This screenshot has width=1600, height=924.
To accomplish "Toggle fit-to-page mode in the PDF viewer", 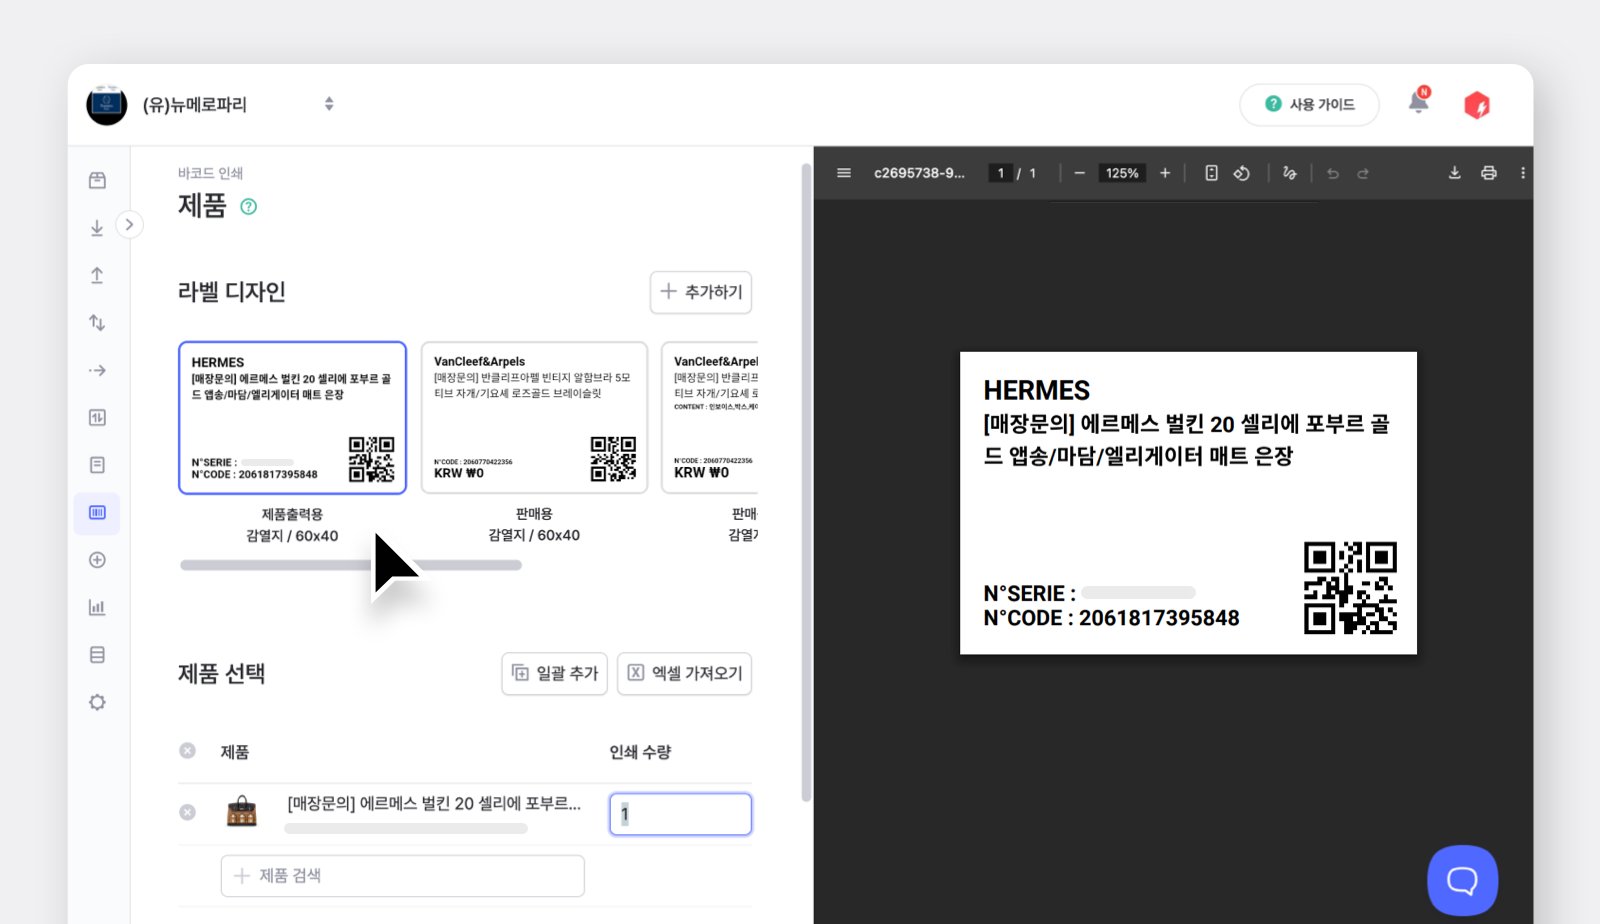I will click(1210, 172).
